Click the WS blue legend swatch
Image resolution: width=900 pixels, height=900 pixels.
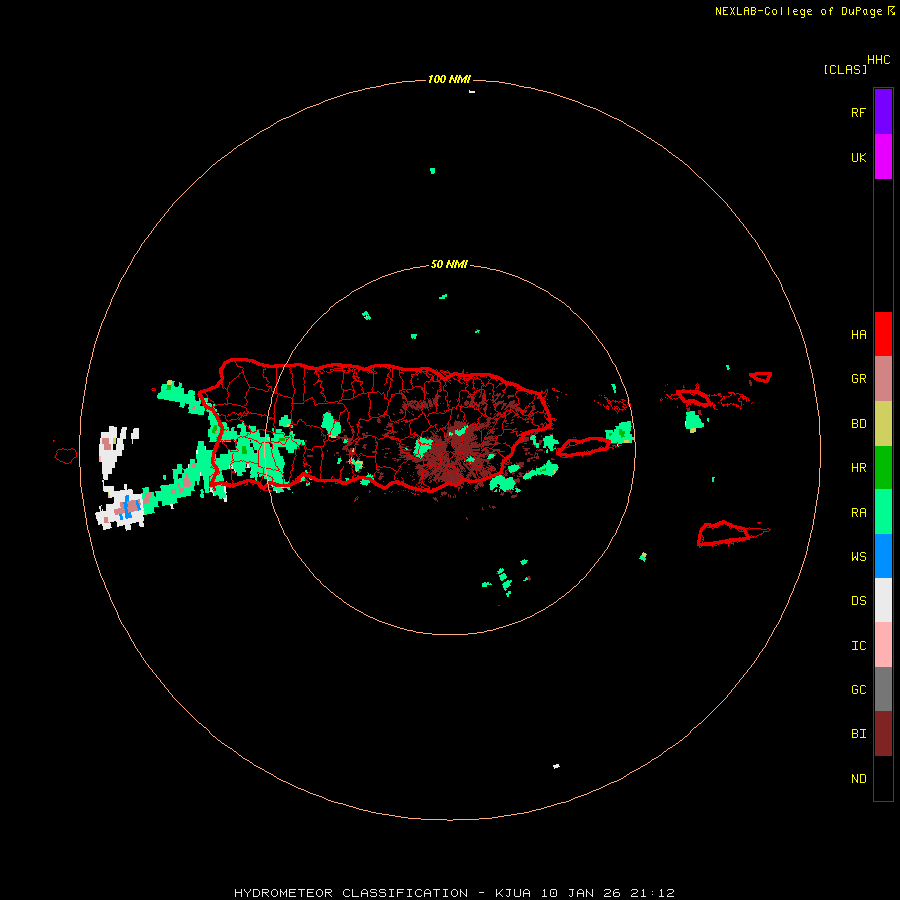(x=883, y=556)
